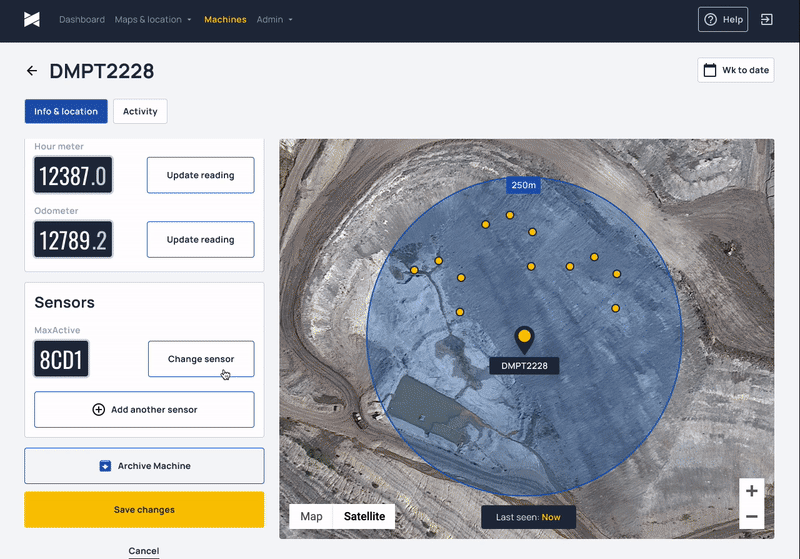Zoom out the map with minus button

tap(752, 517)
